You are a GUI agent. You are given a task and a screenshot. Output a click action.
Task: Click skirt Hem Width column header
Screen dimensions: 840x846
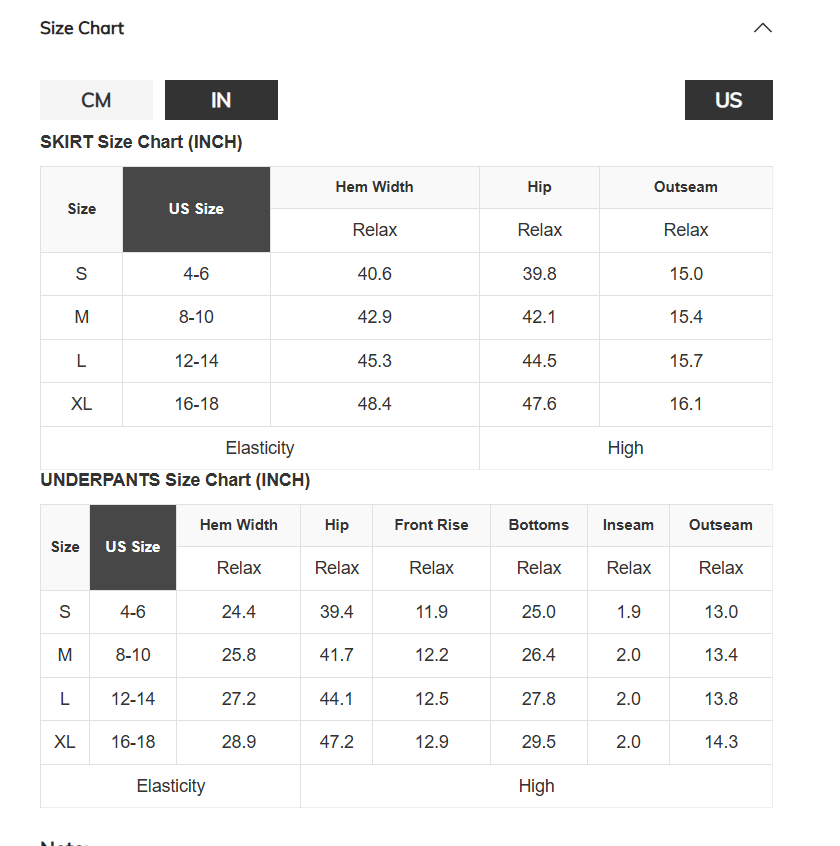374,187
